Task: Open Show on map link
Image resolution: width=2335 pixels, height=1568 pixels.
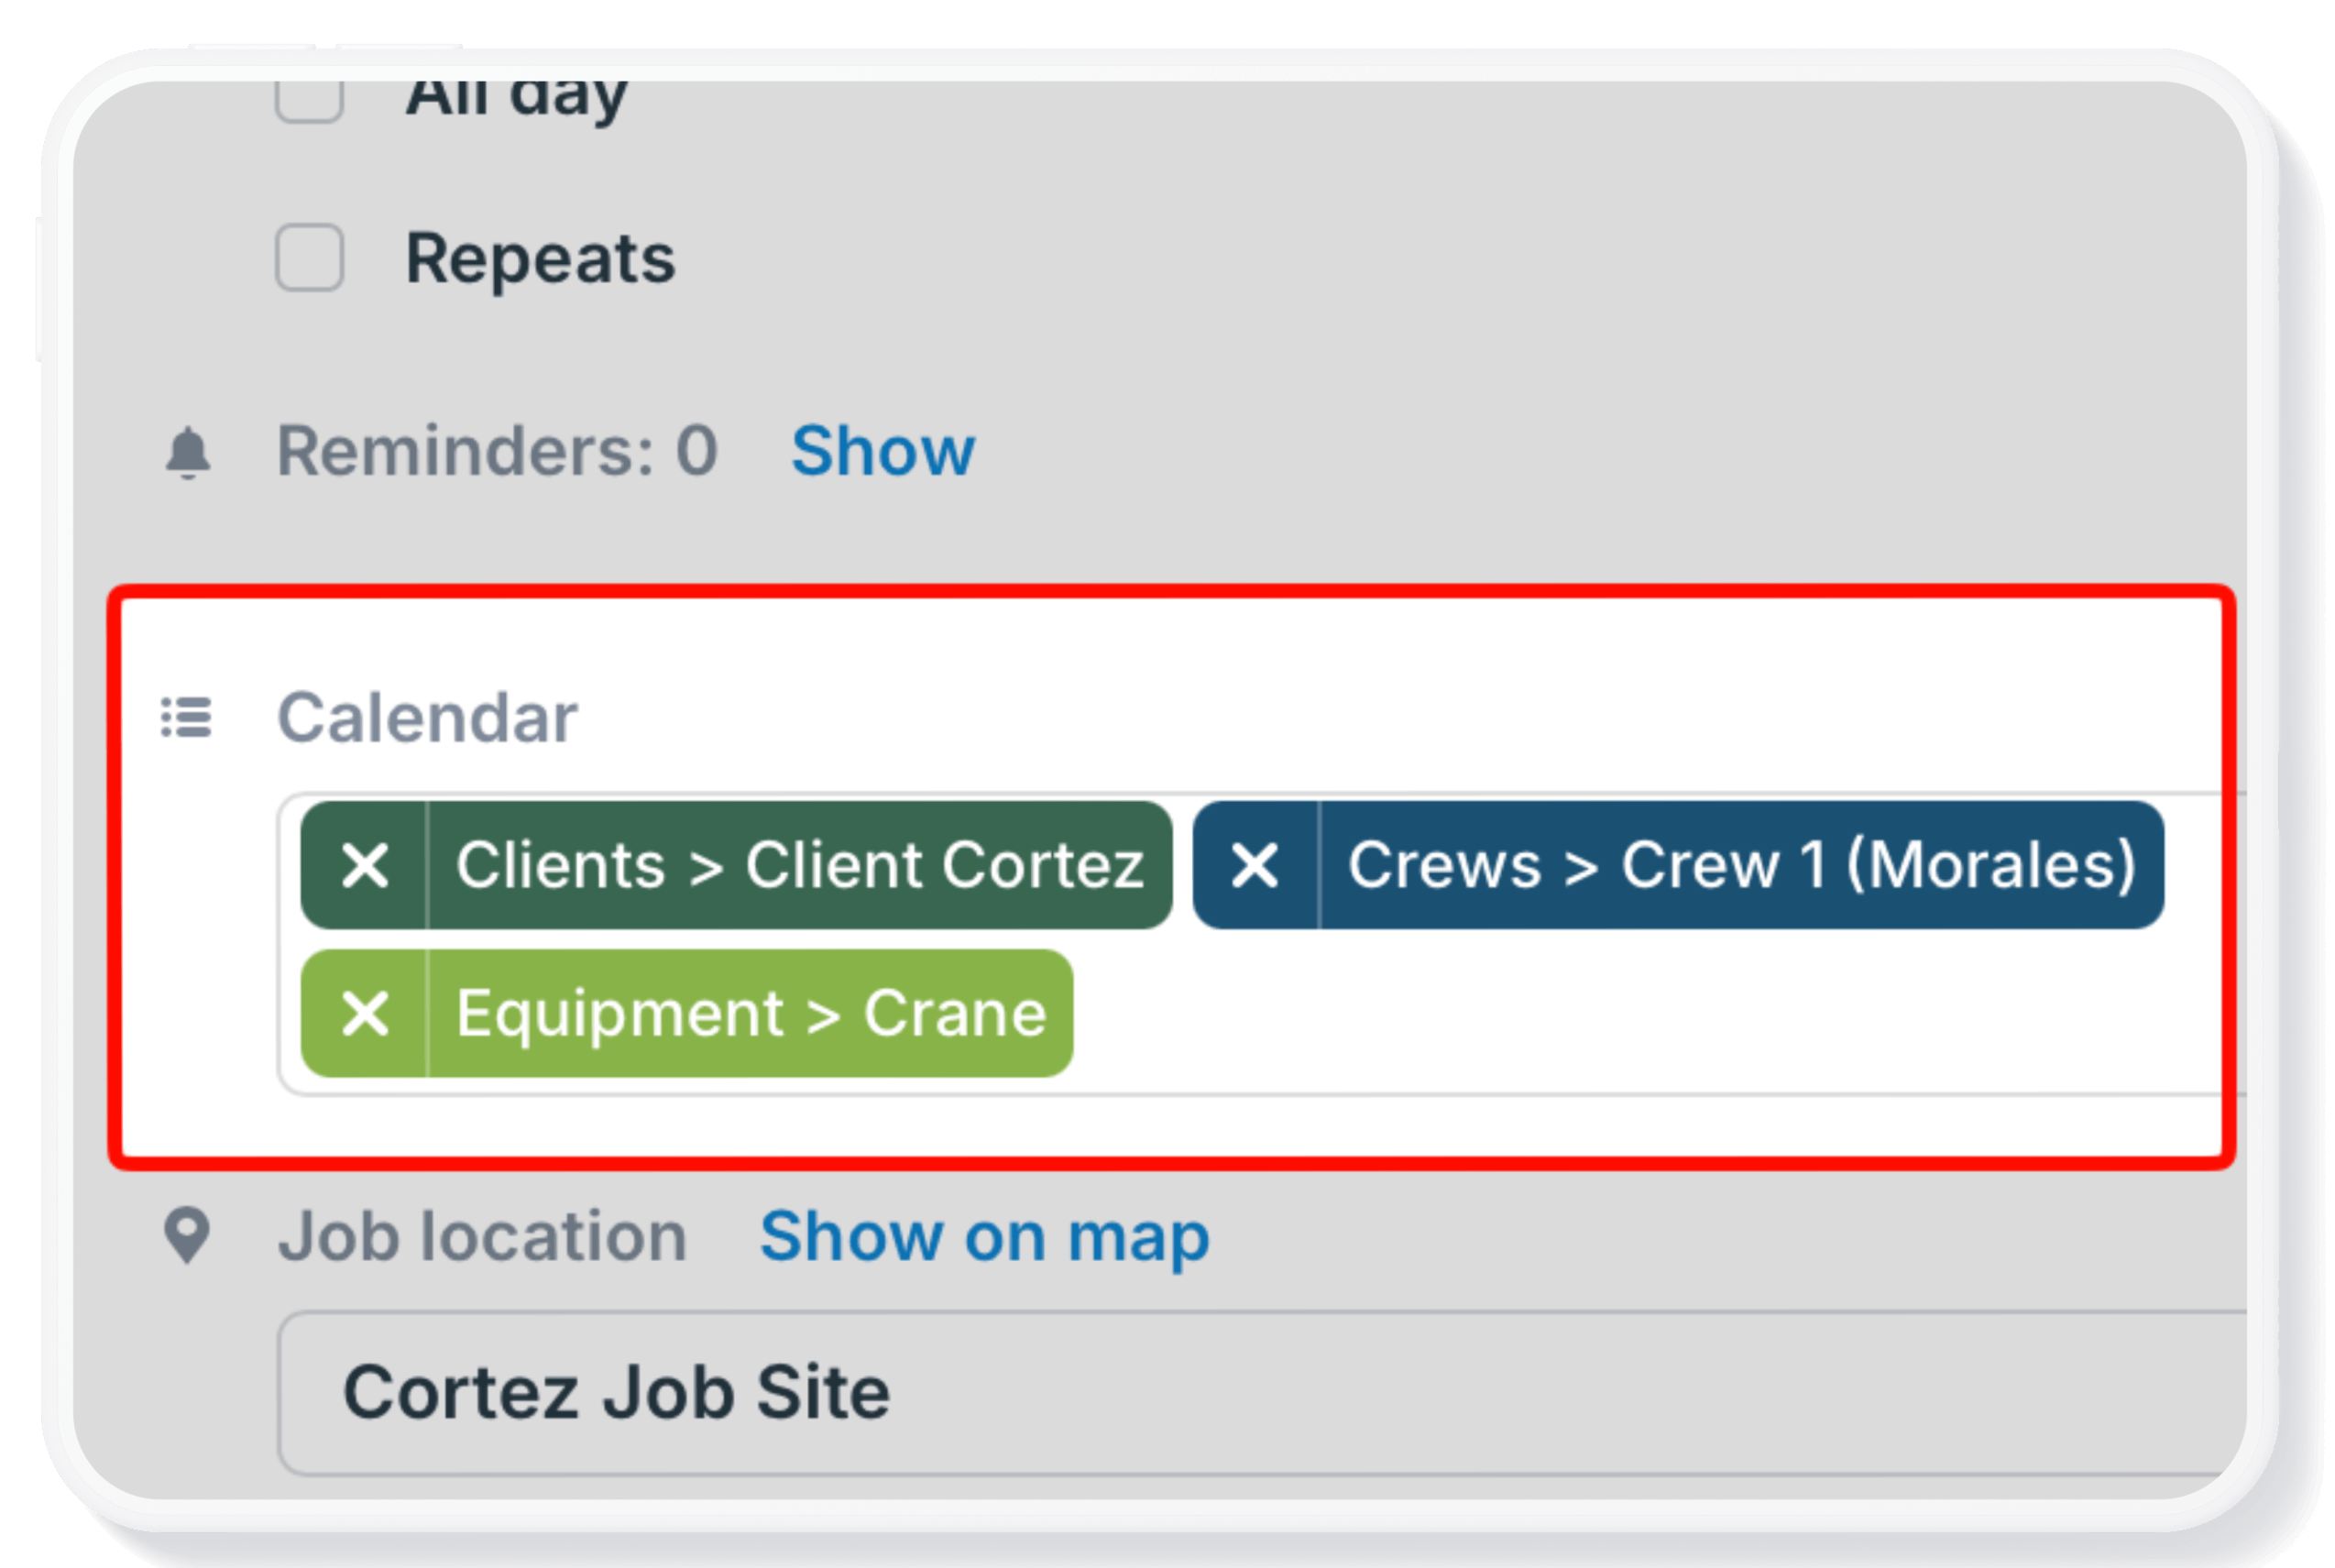Action: (x=985, y=1237)
